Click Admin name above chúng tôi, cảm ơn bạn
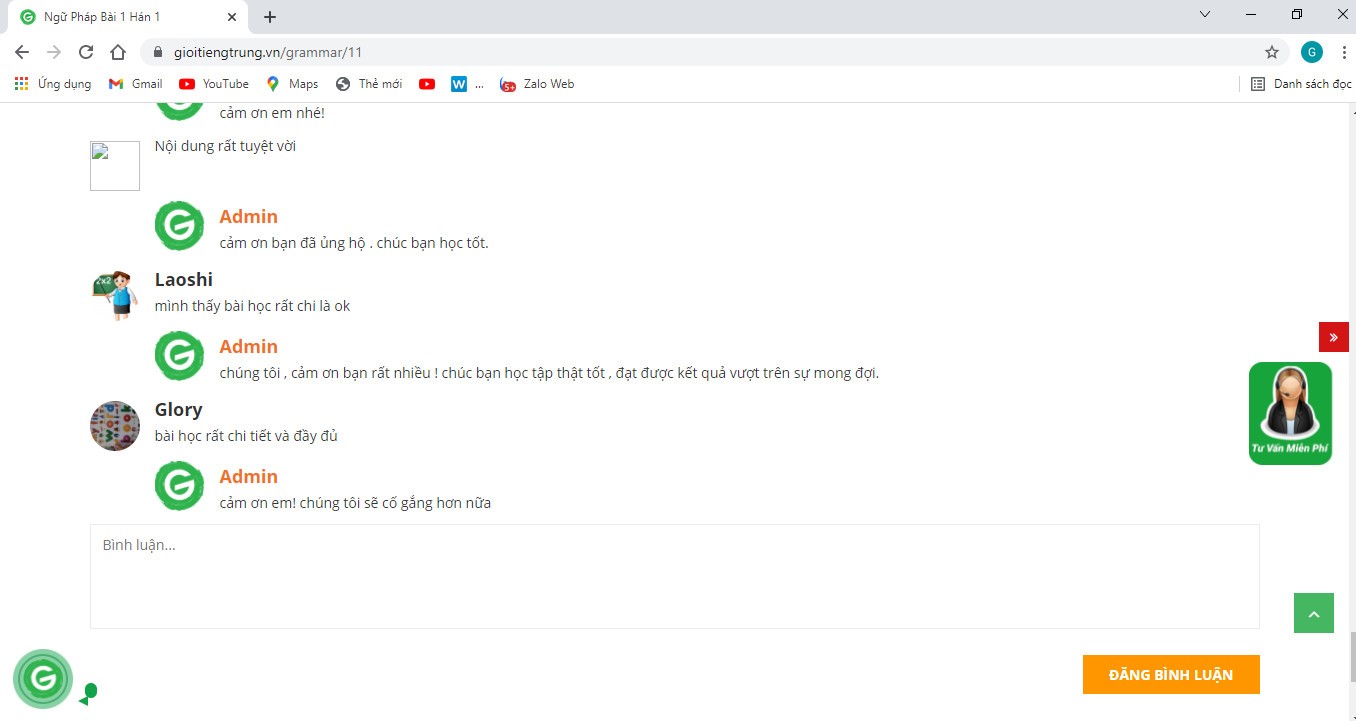This screenshot has height=721, width=1356. tap(249, 346)
